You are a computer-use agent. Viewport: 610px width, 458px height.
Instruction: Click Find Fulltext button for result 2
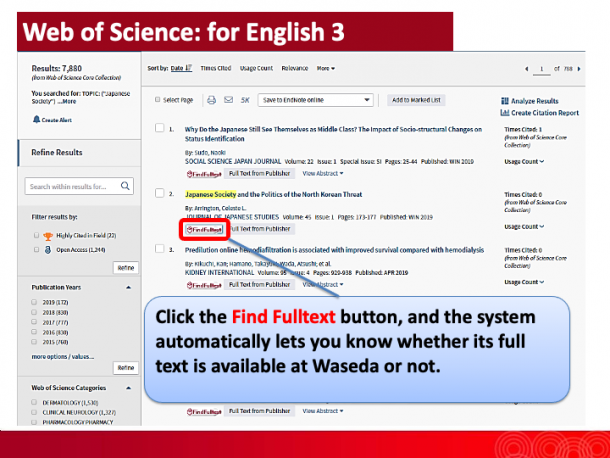204,230
